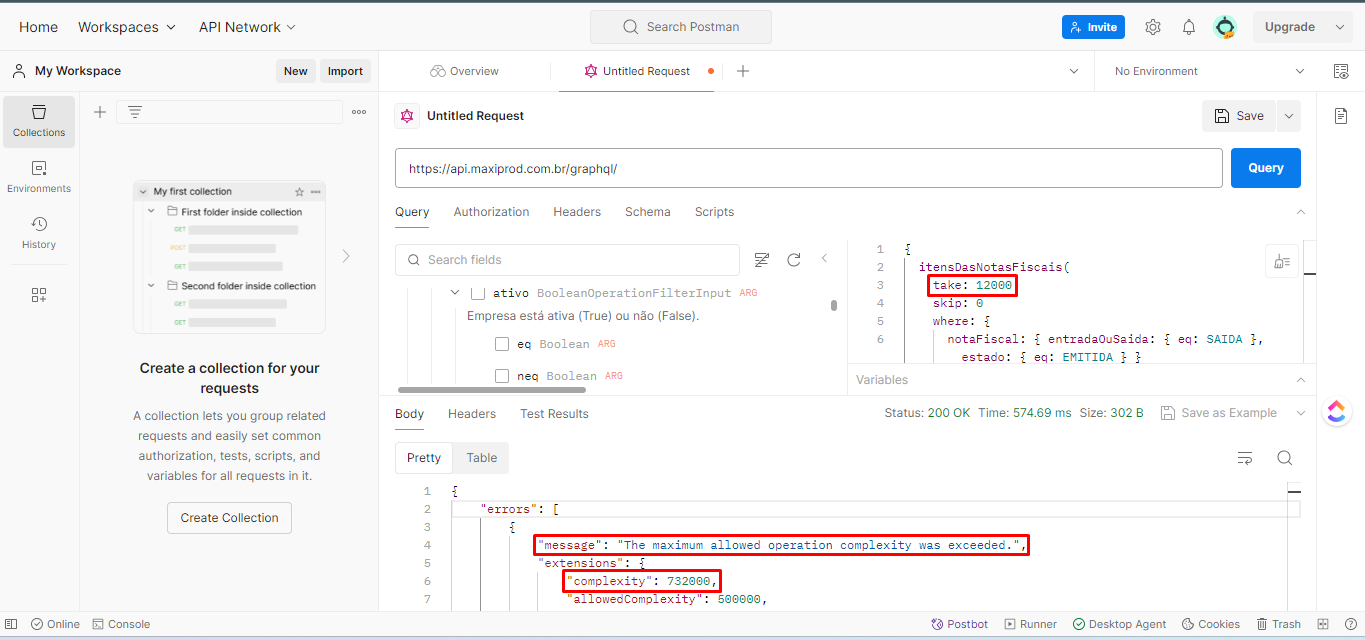Click the Search Postman box

point(681,27)
